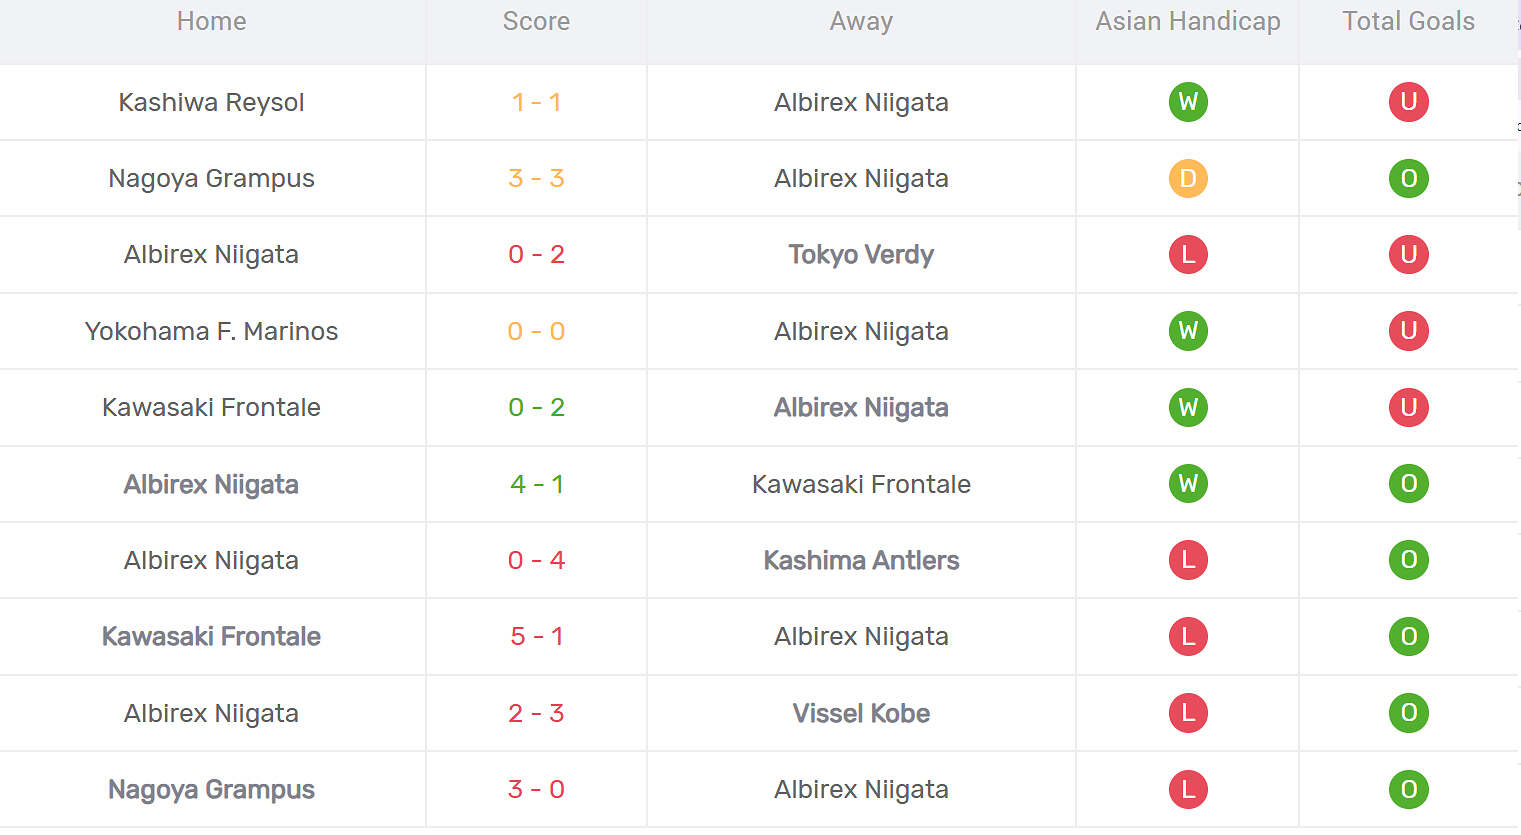Click O goals badge in Vissel Kobe row
Viewport: 1521px width, 835px height.
[1408, 713]
